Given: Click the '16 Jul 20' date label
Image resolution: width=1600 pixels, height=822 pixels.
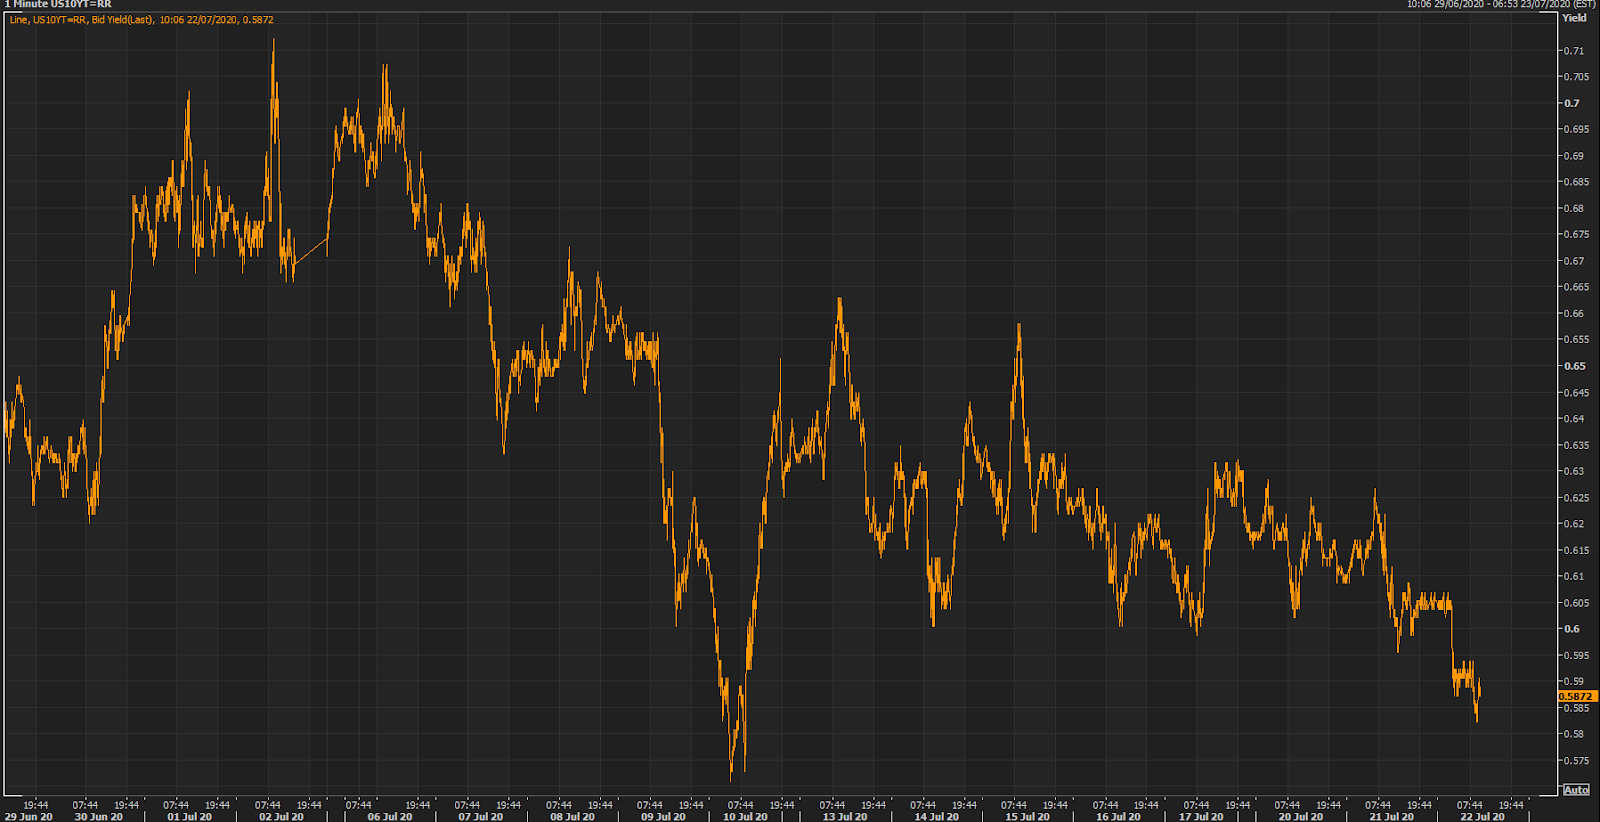Looking at the screenshot, I should tap(1119, 816).
